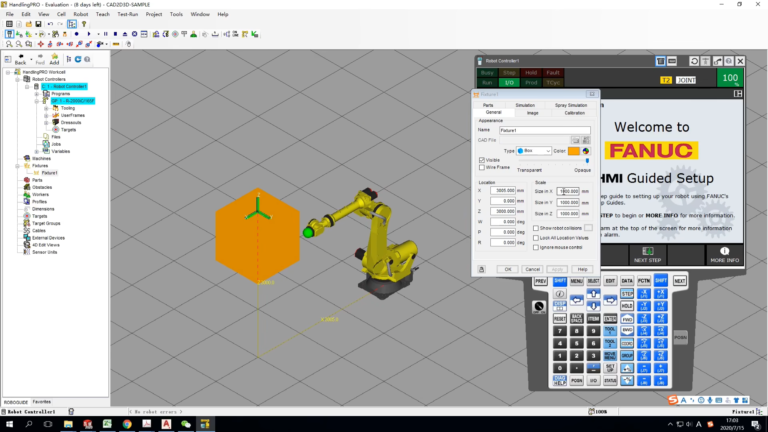Viewport: 768px width, 432px height.
Task: Expand the Tooling tree node
Action: [47, 108]
